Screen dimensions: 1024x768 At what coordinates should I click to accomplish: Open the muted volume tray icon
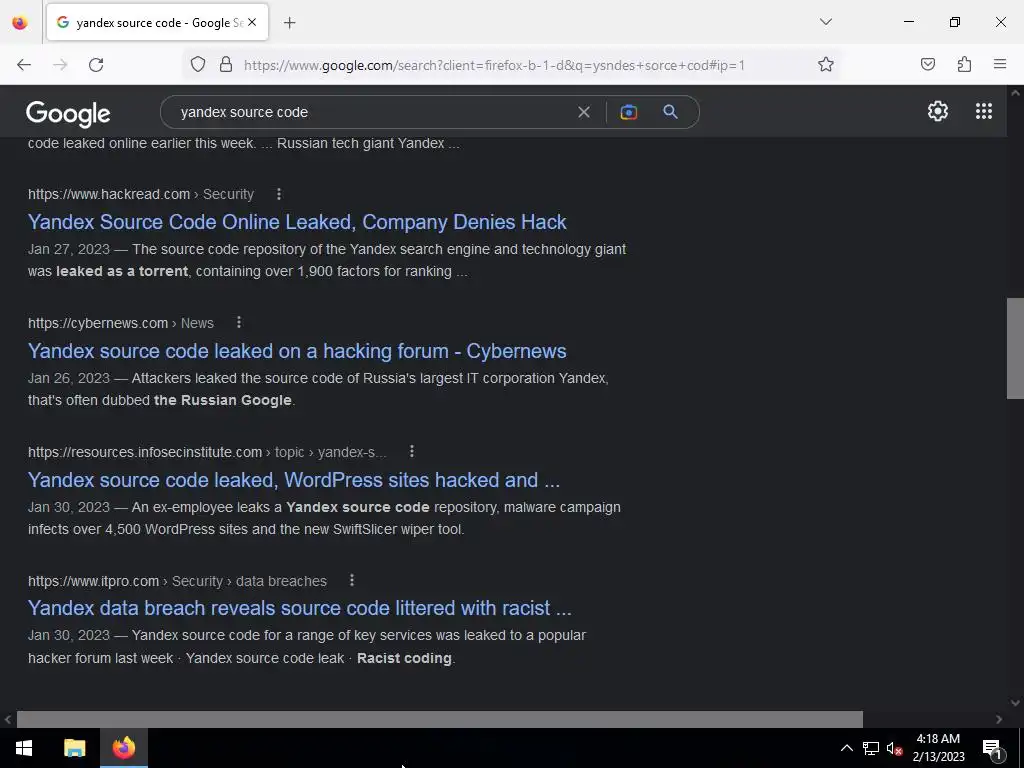pyautogui.click(x=894, y=748)
